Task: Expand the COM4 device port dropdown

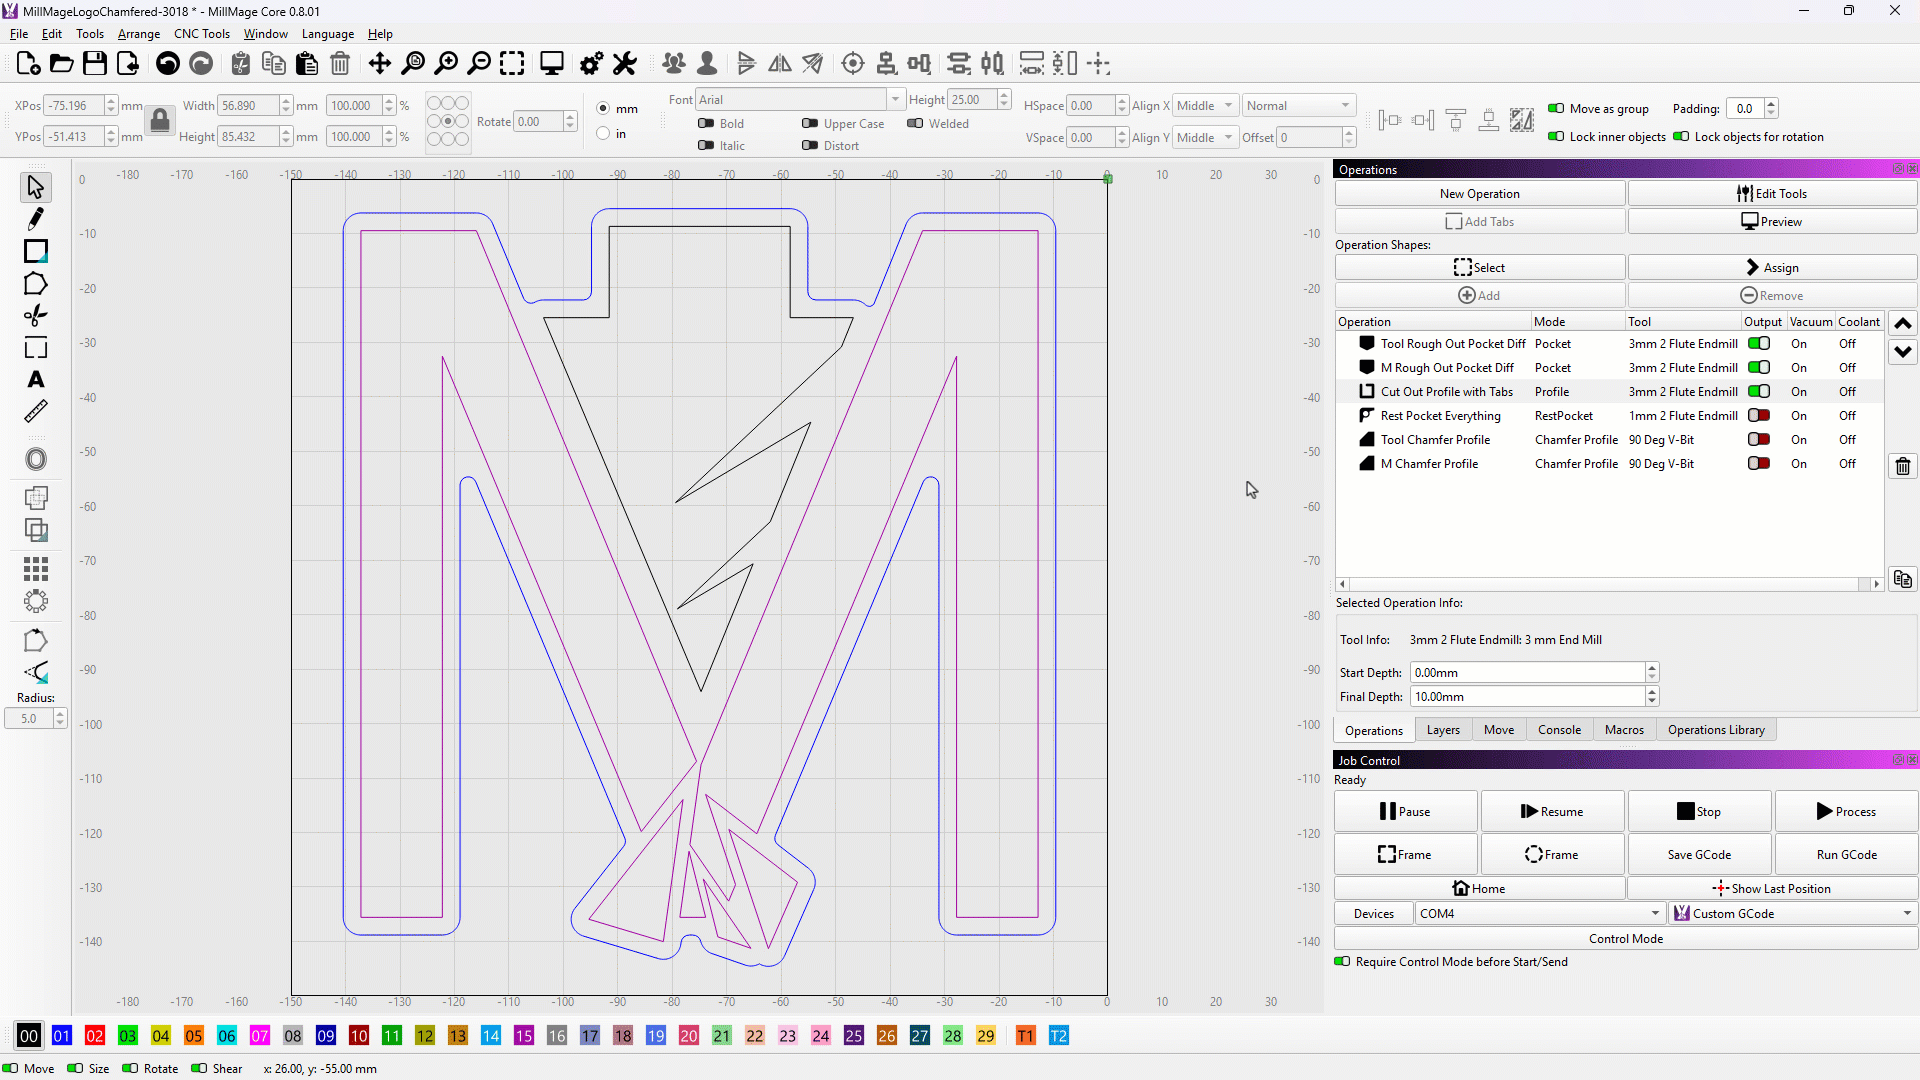Action: tap(1655, 914)
